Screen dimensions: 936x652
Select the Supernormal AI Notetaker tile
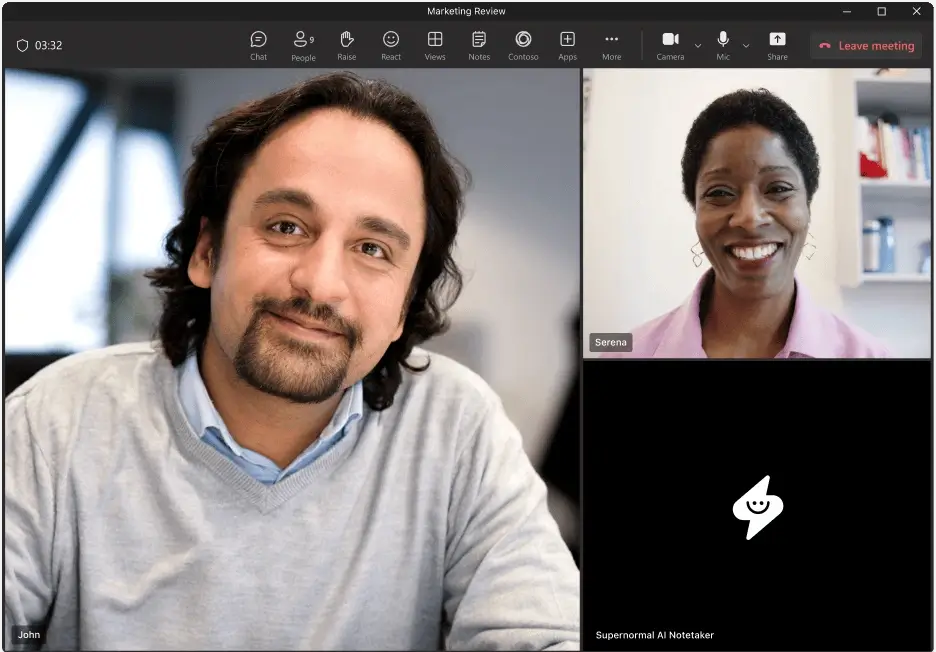pos(757,505)
